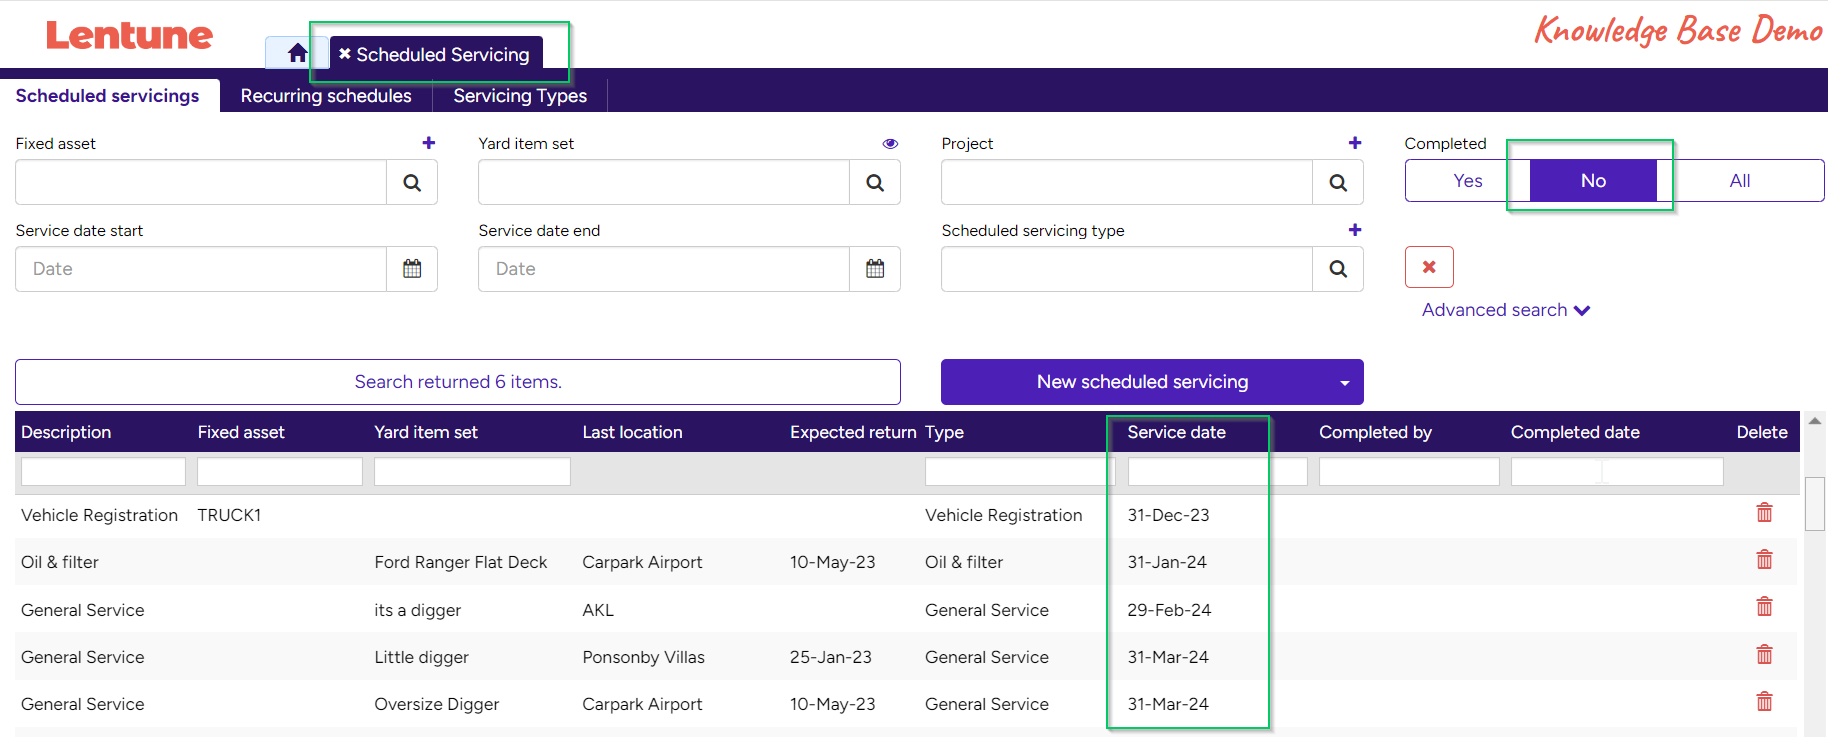Screen dimensions: 1828x737
Task: Sort by Completed date column header
Action: point(1575,432)
